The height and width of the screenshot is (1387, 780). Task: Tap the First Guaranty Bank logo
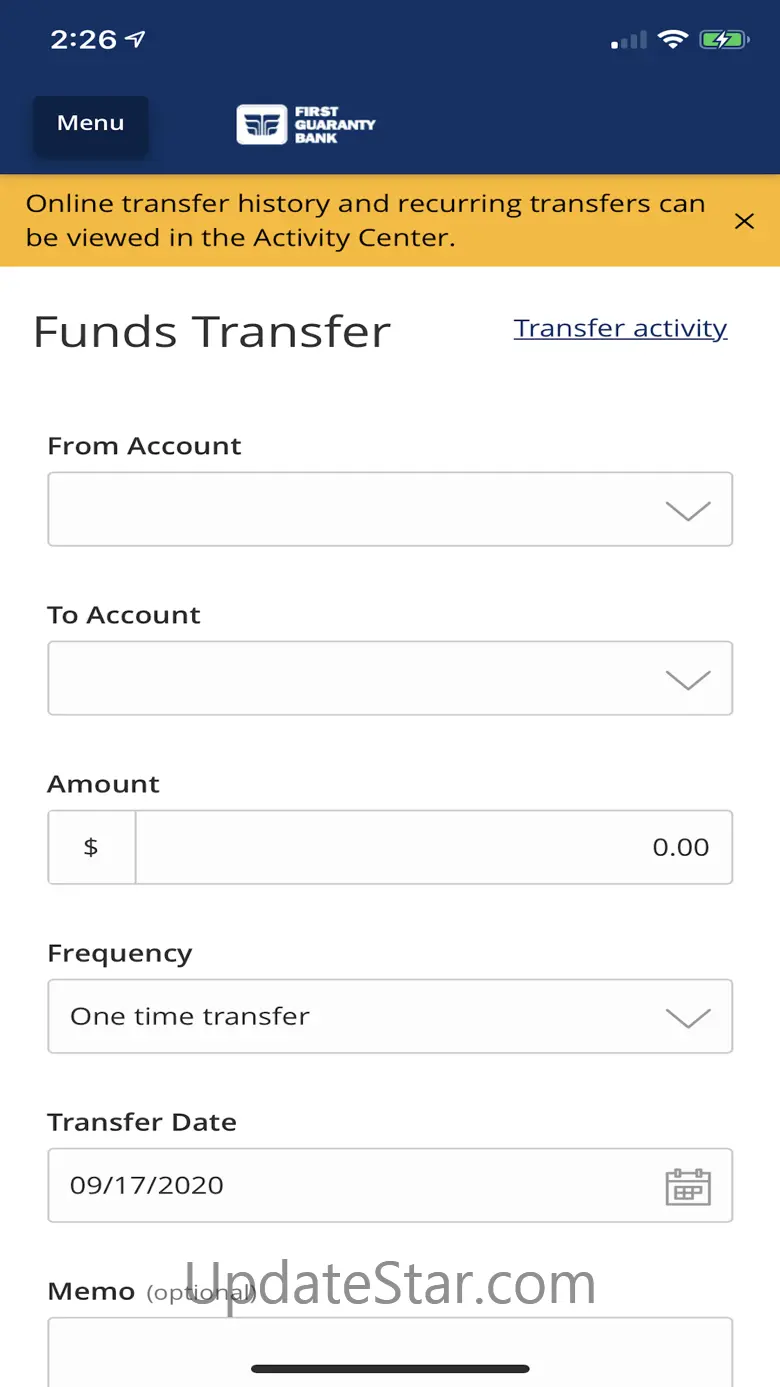(x=306, y=125)
